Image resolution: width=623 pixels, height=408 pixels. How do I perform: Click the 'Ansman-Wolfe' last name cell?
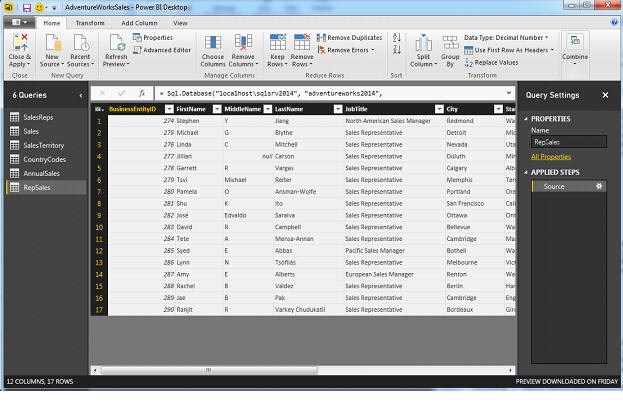click(308, 191)
